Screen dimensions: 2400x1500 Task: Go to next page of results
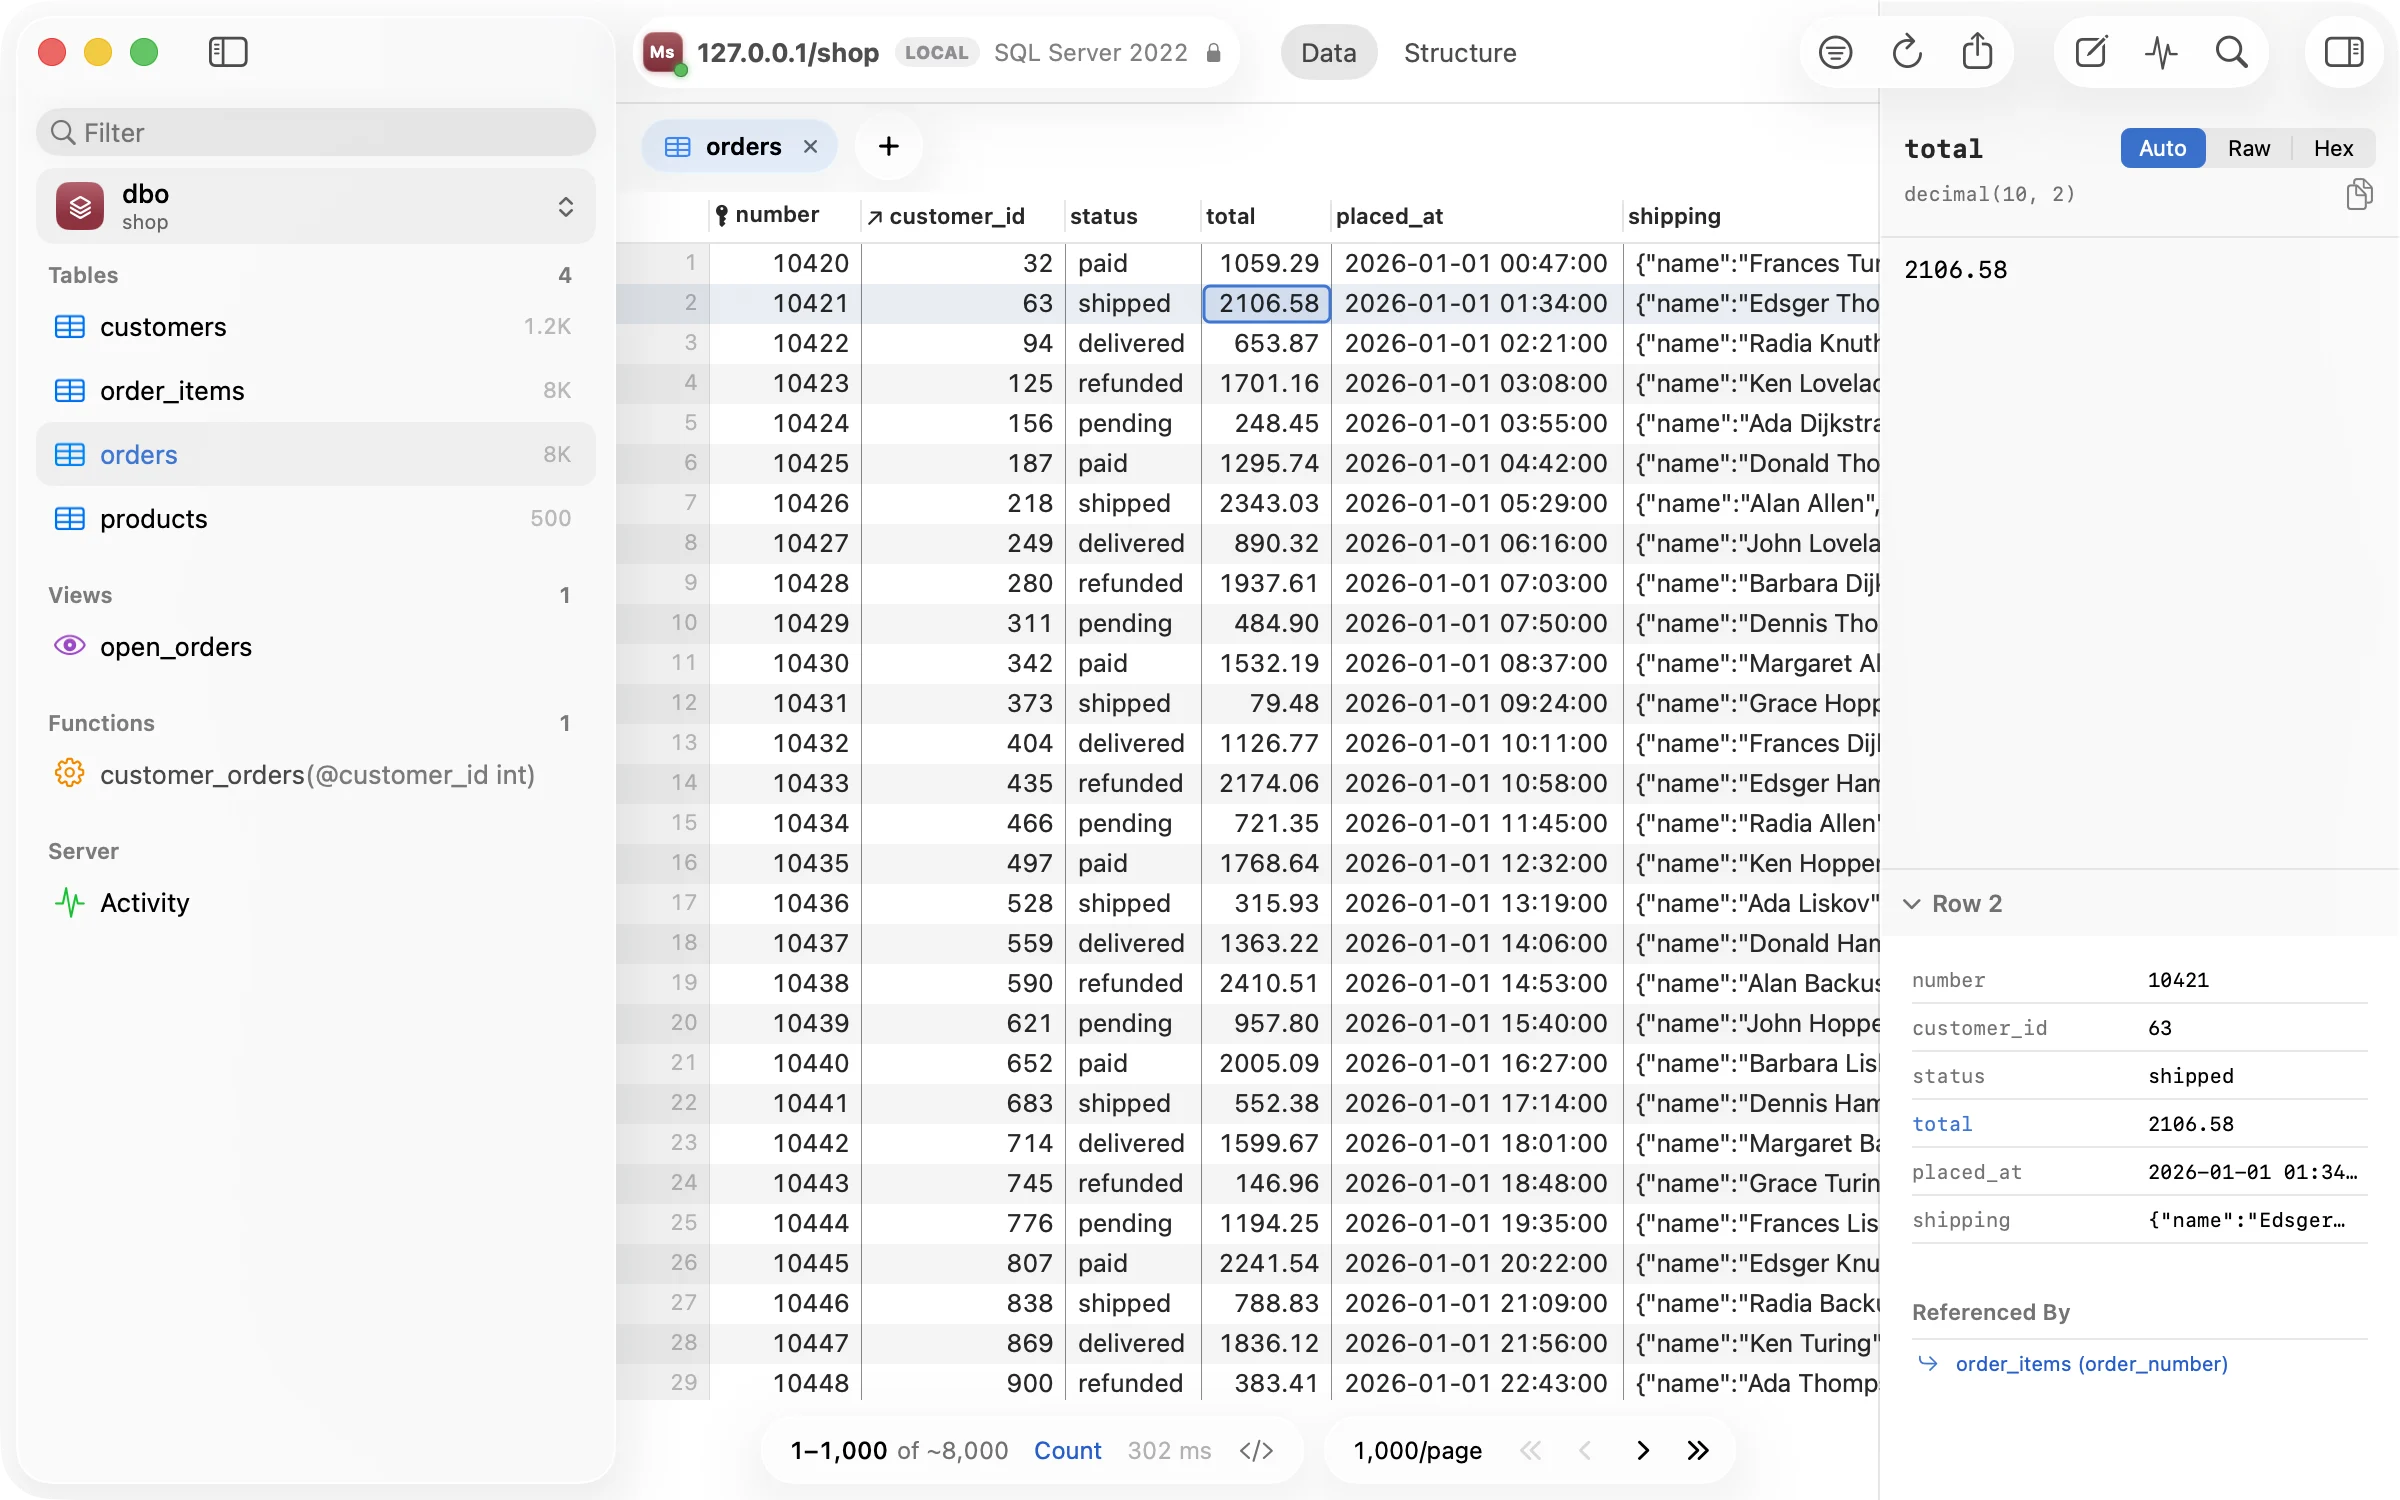[x=1642, y=1450]
